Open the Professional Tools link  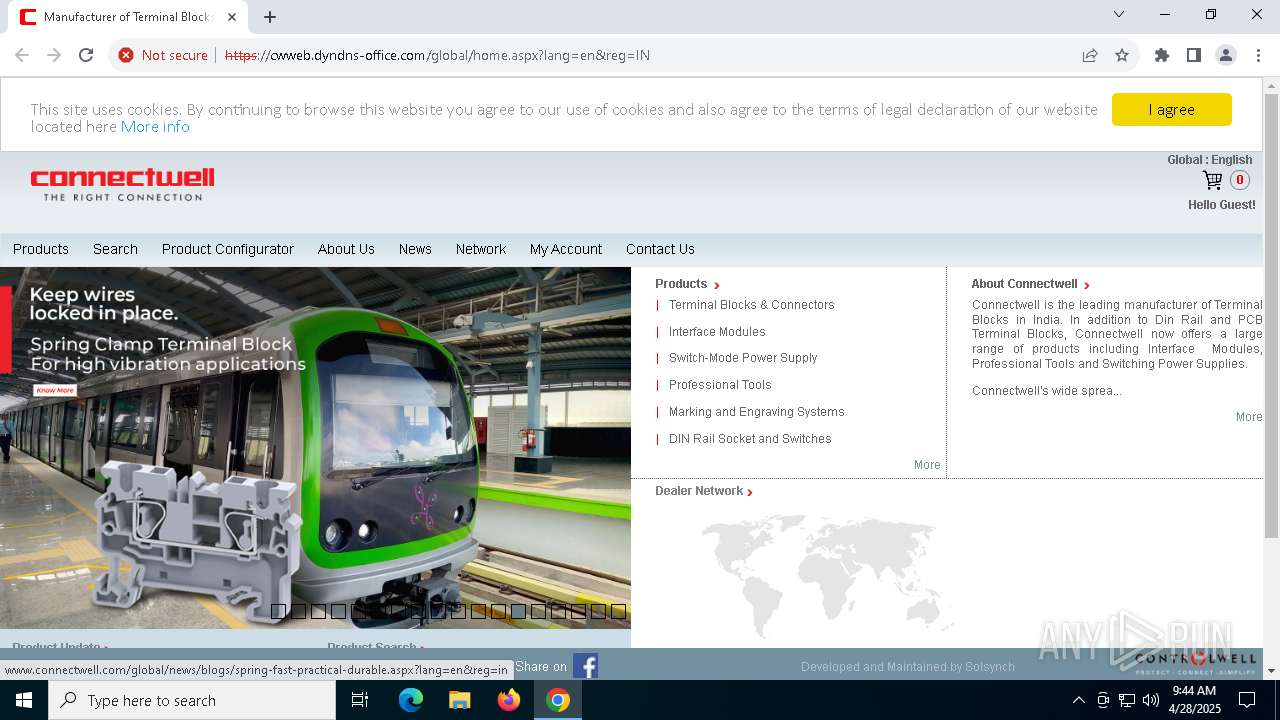(720, 385)
